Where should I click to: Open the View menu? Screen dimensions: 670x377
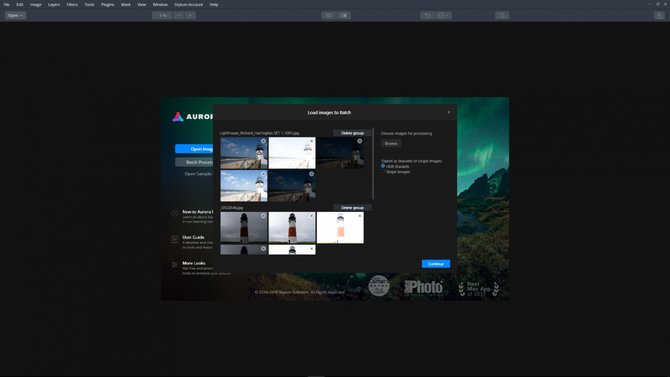(x=141, y=4)
